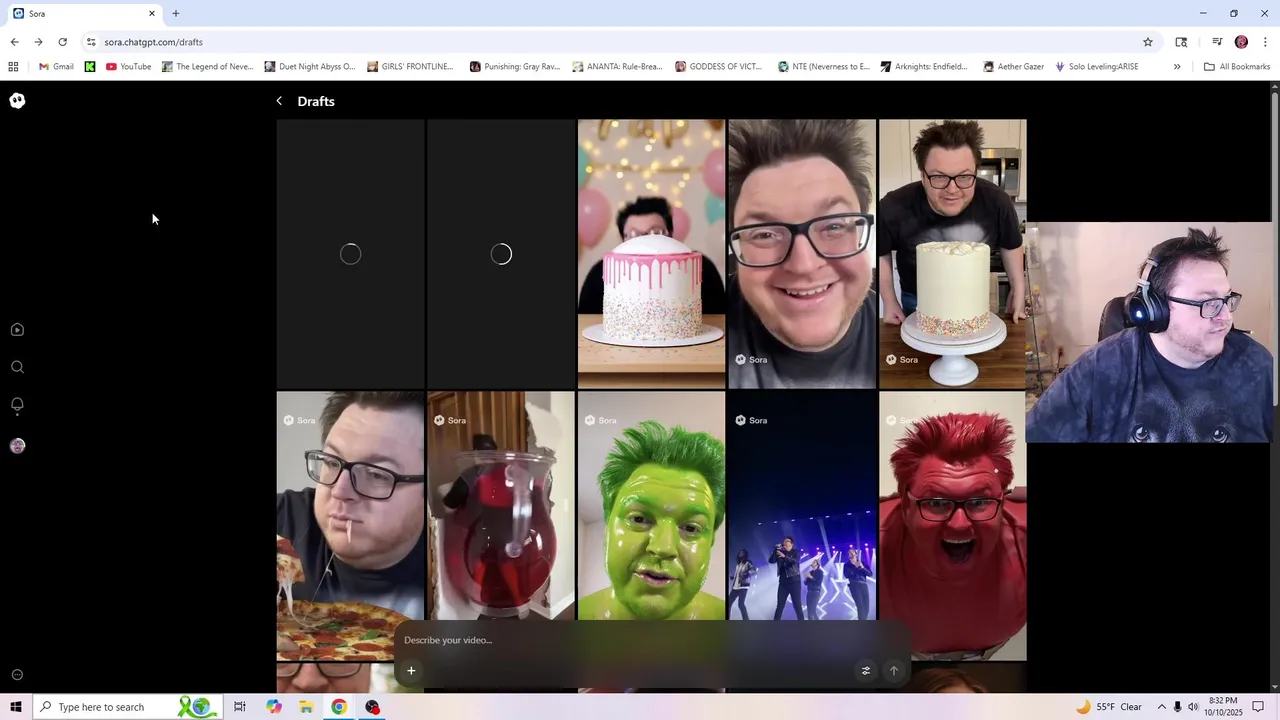This screenshot has height=720, width=1280.
Task: Open the Arknights: Endfield bookmark
Action: [925, 67]
